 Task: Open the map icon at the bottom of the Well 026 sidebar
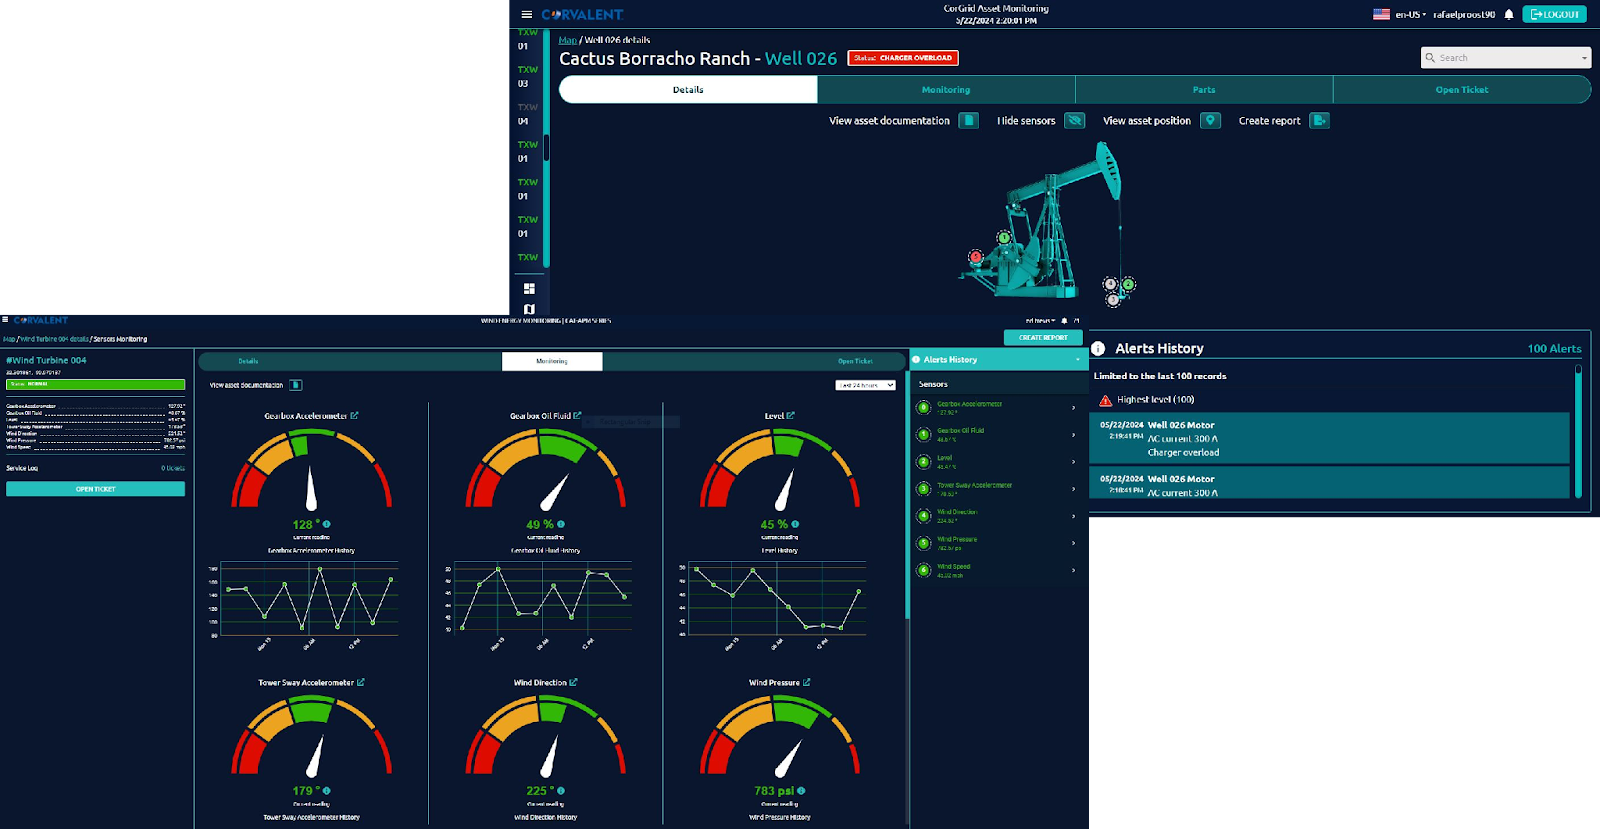(529, 309)
